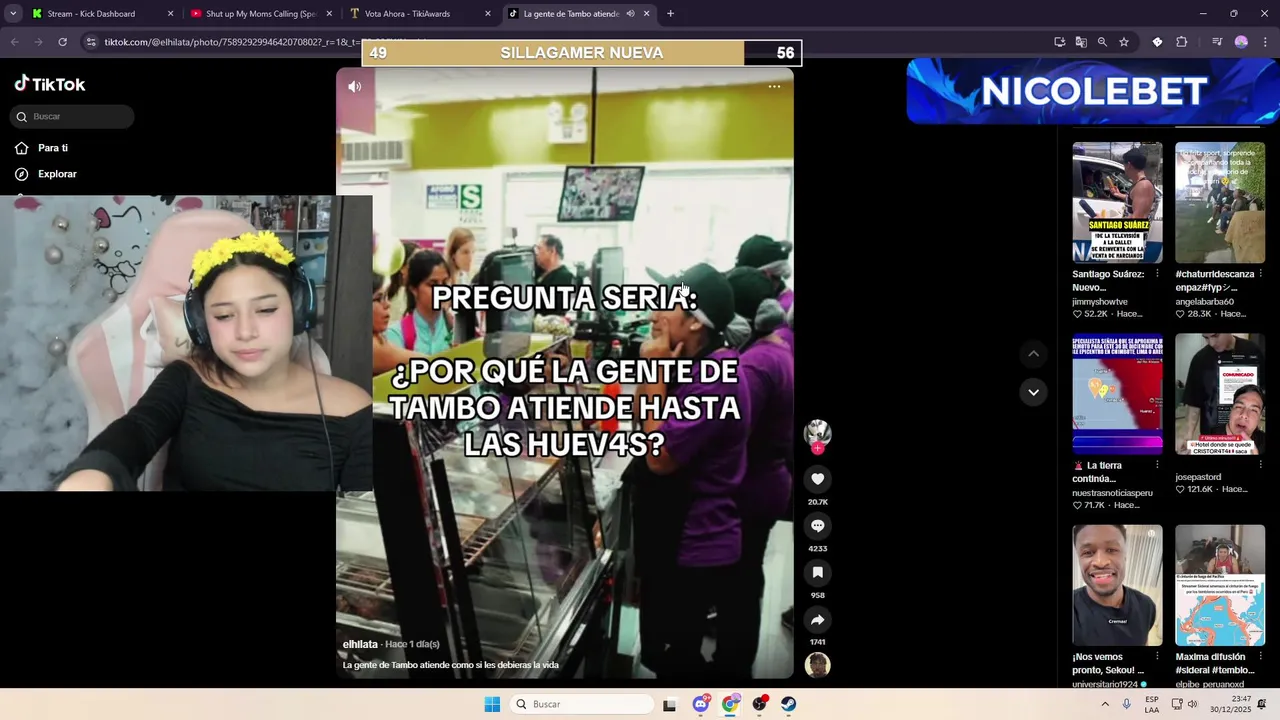Open La tierra continúa video thumbnail

click(x=1117, y=394)
